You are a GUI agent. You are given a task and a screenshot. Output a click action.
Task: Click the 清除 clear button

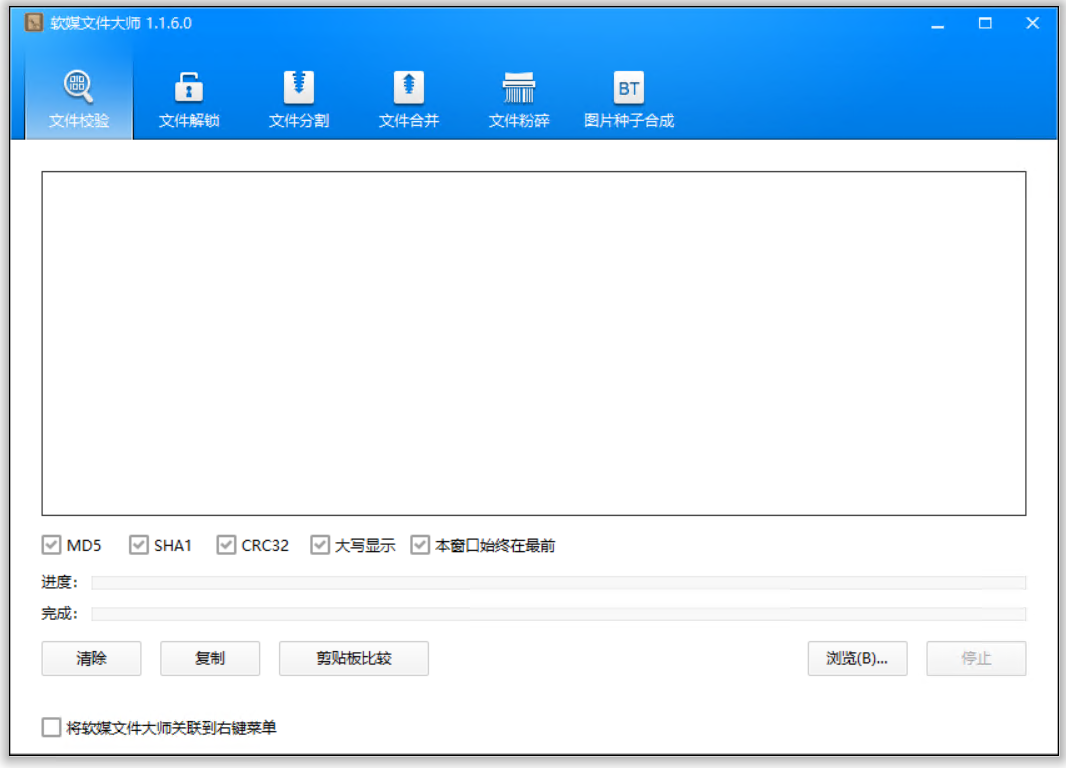[x=91, y=658]
